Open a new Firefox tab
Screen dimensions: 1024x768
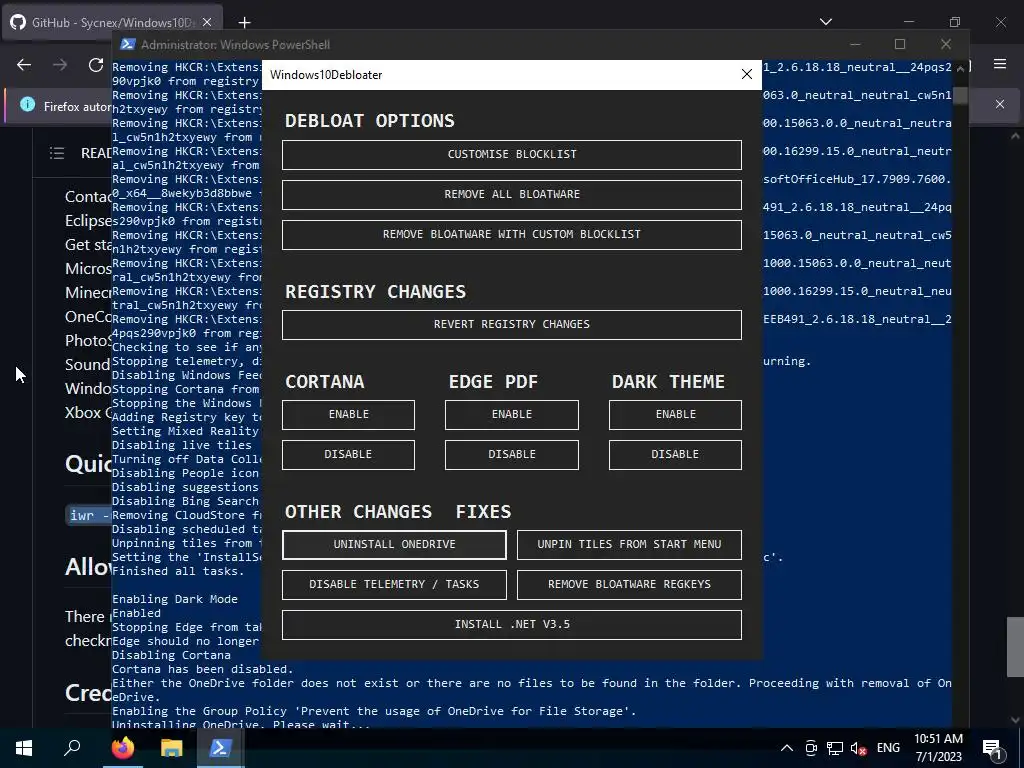tap(244, 23)
